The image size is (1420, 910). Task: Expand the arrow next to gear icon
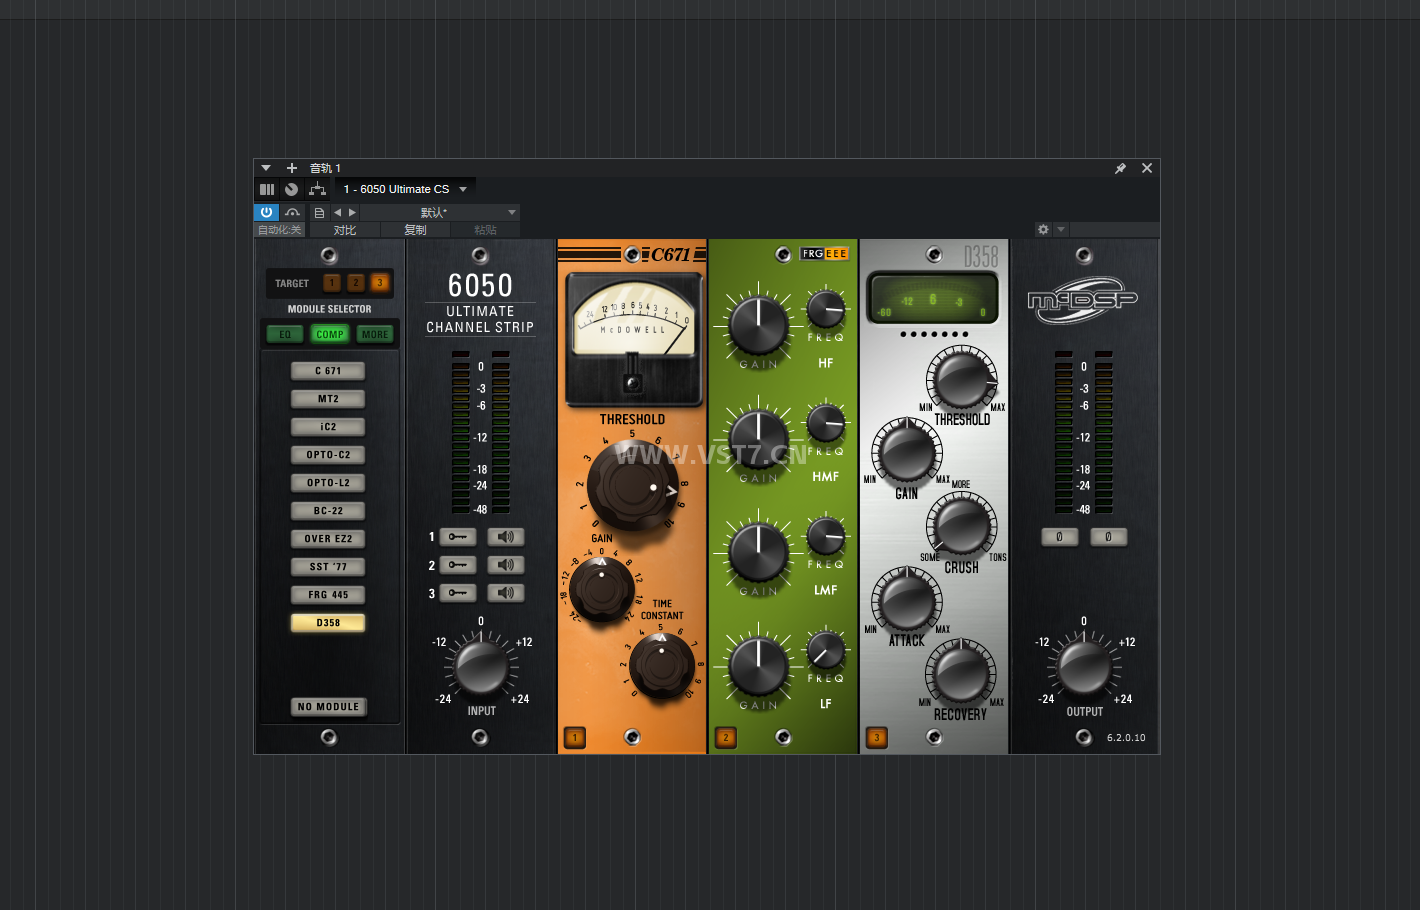pos(1061,229)
